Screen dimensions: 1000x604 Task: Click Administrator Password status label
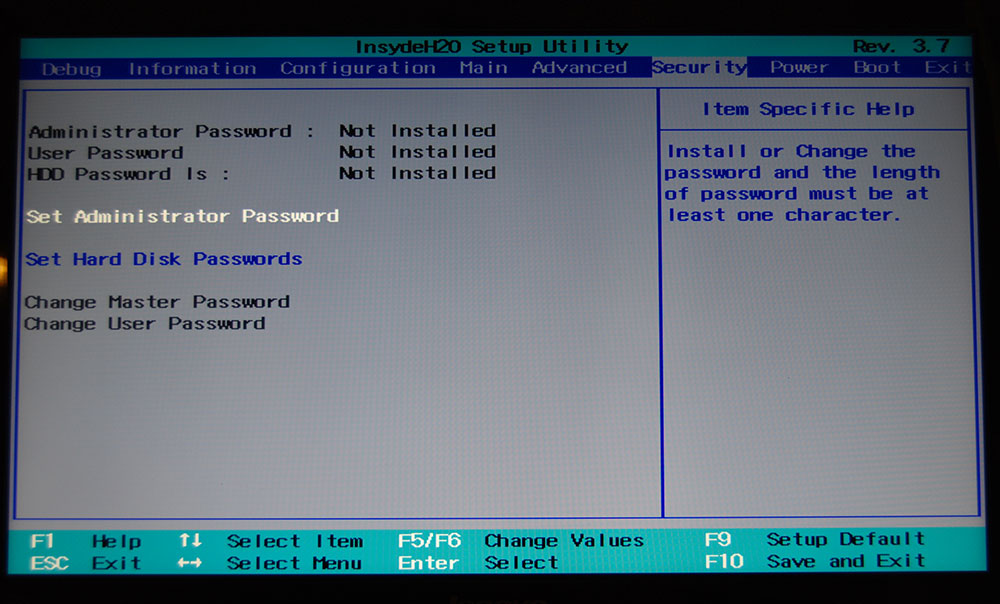(172, 131)
